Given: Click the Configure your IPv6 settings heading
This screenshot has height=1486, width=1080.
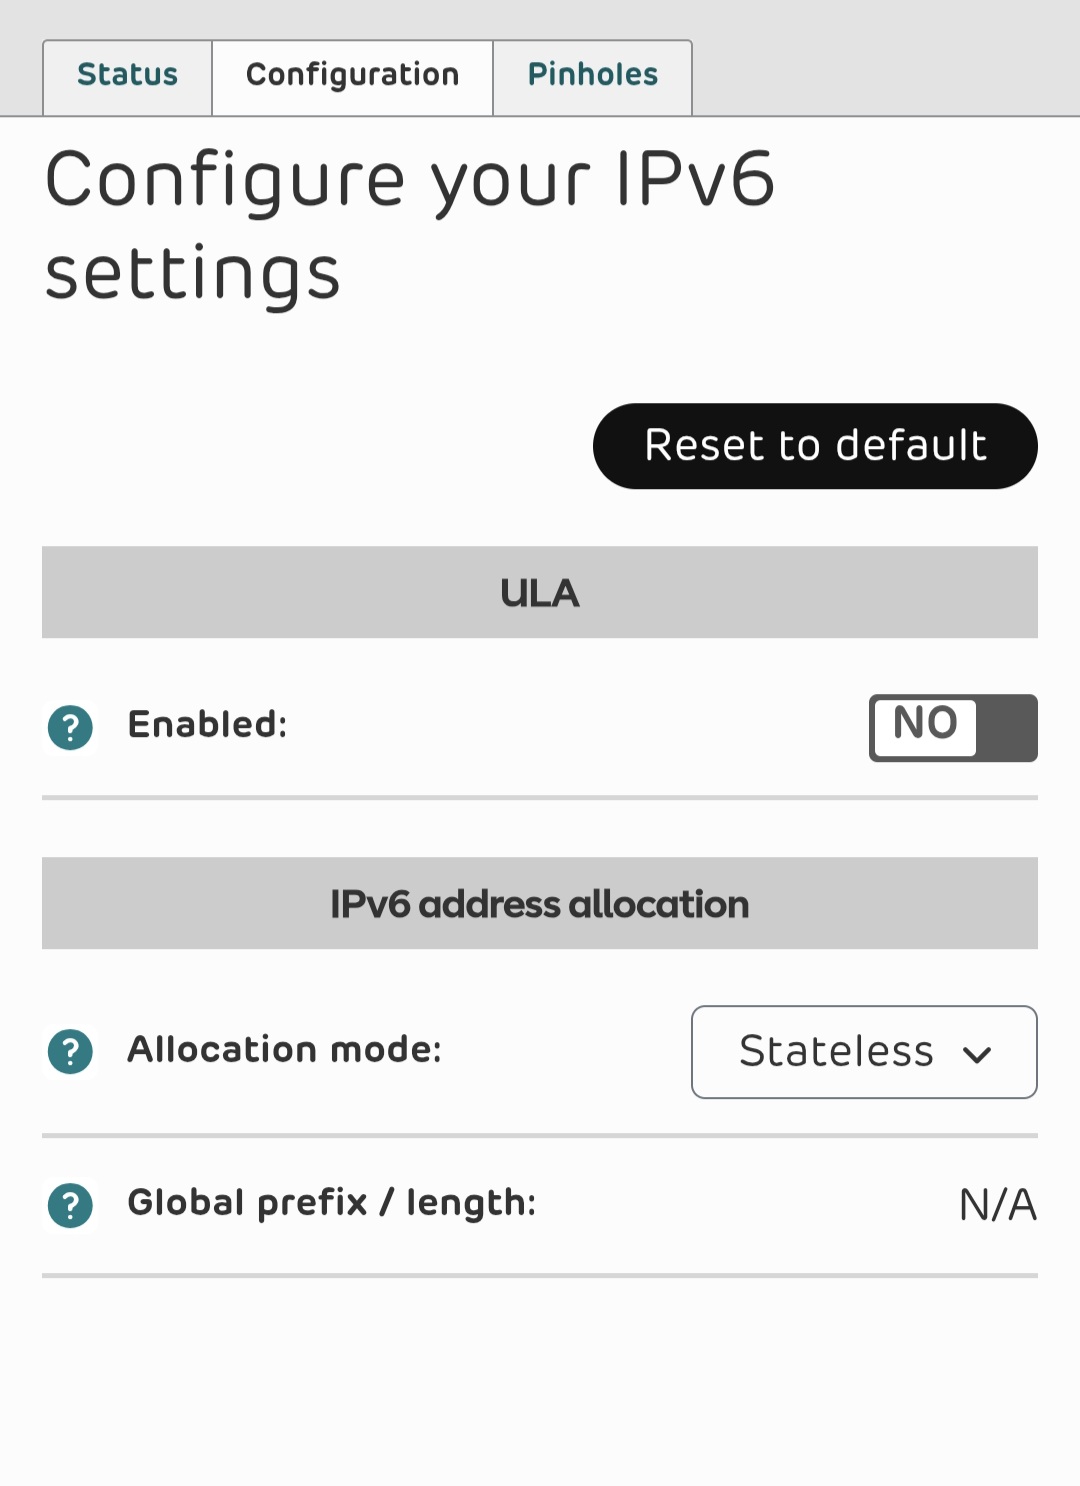Looking at the screenshot, I should pyautogui.click(x=410, y=227).
